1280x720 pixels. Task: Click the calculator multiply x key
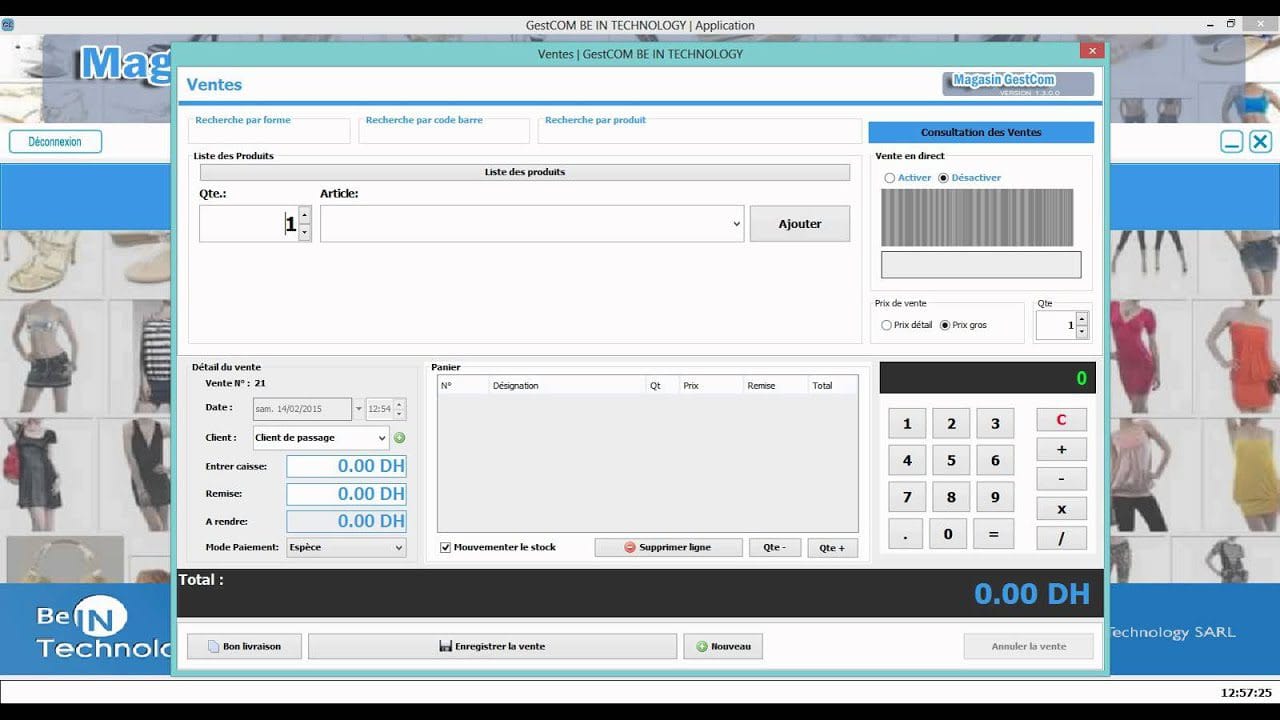pos(1061,509)
